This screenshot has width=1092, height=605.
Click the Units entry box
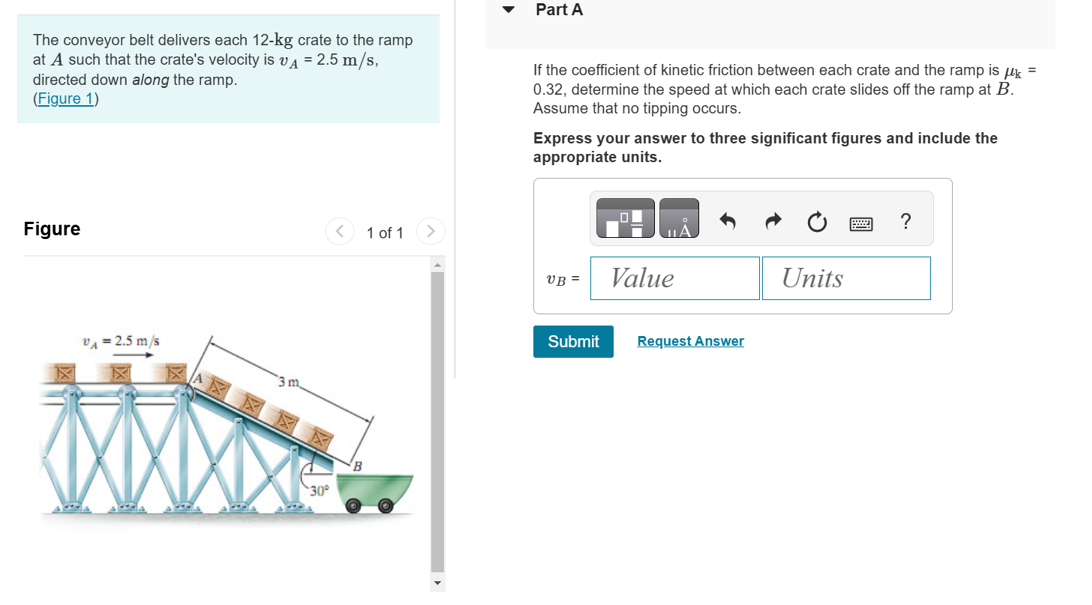(x=846, y=278)
